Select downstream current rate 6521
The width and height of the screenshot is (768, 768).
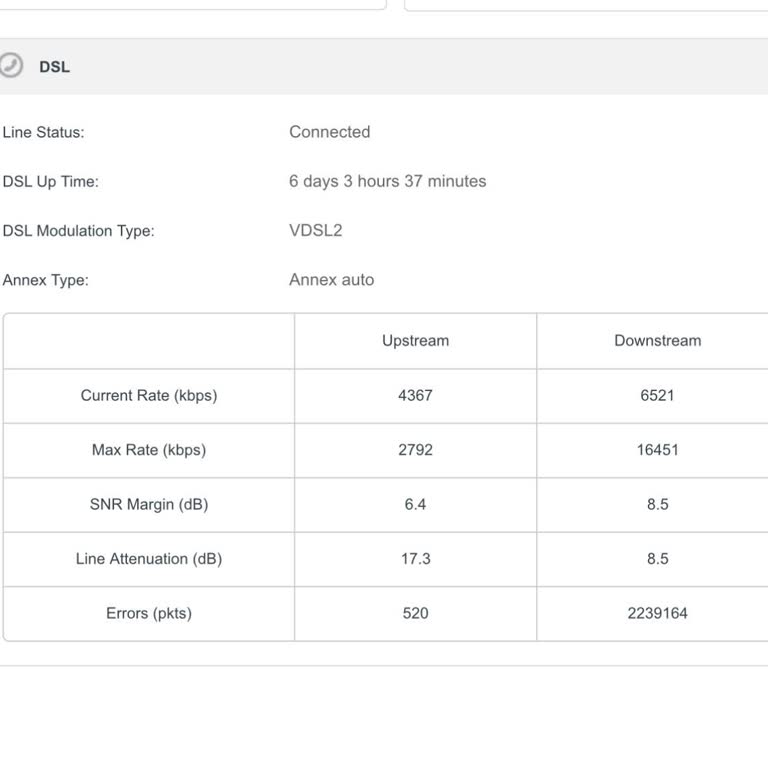(x=657, y=395)
